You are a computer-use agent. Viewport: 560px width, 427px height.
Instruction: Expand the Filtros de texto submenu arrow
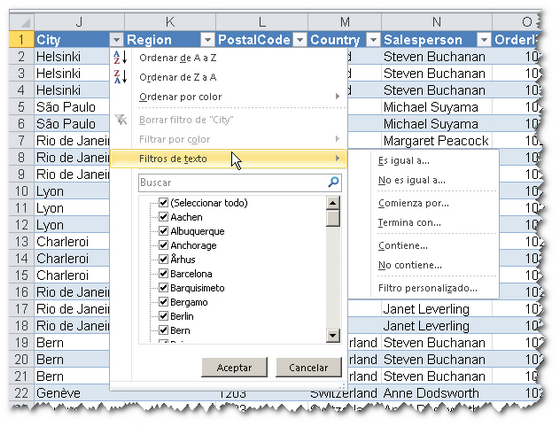[x=337, y=158]
